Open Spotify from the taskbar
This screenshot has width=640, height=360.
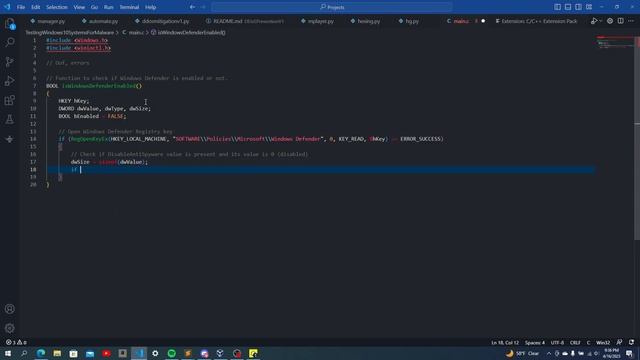coord(171,353)
